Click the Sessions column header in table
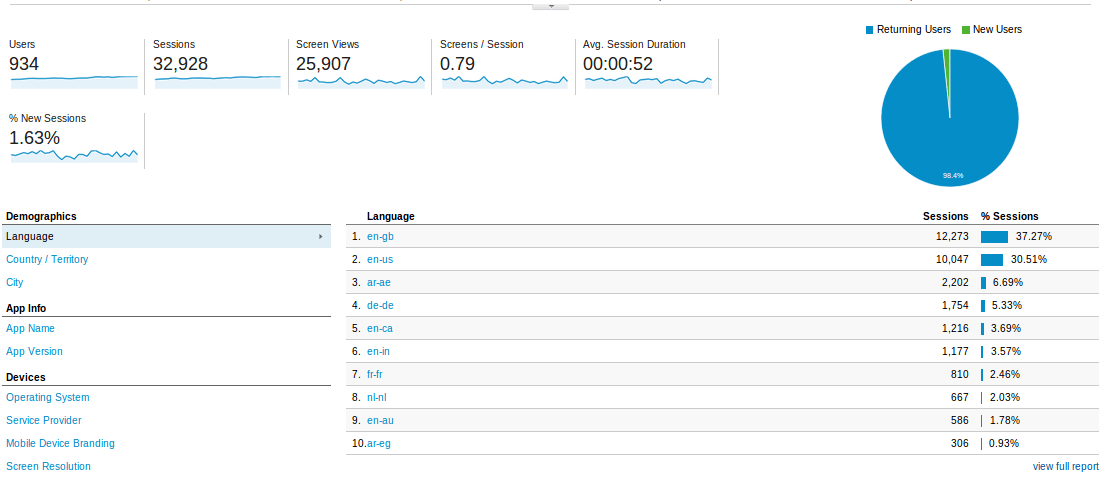Screen dimensions: 1107x487 click(x=945, y=216)
